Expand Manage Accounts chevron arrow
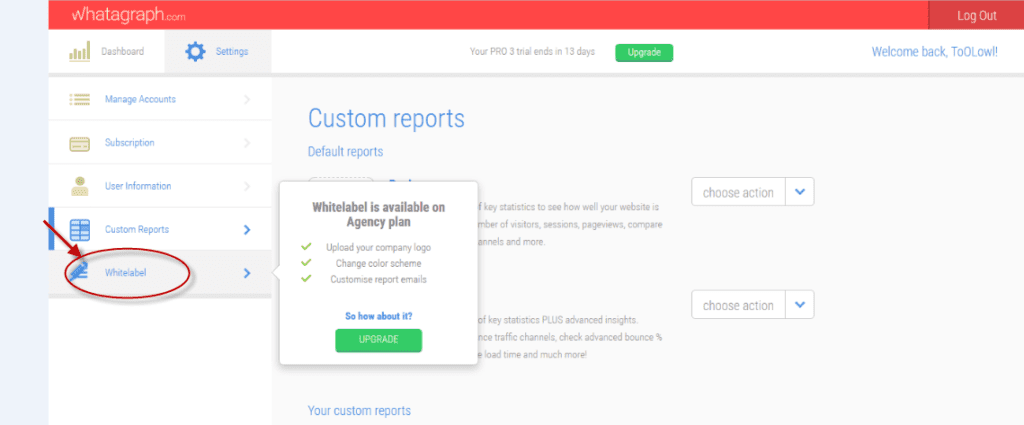The width and height of the screenshot is (1024, 425). coord(247,99)
